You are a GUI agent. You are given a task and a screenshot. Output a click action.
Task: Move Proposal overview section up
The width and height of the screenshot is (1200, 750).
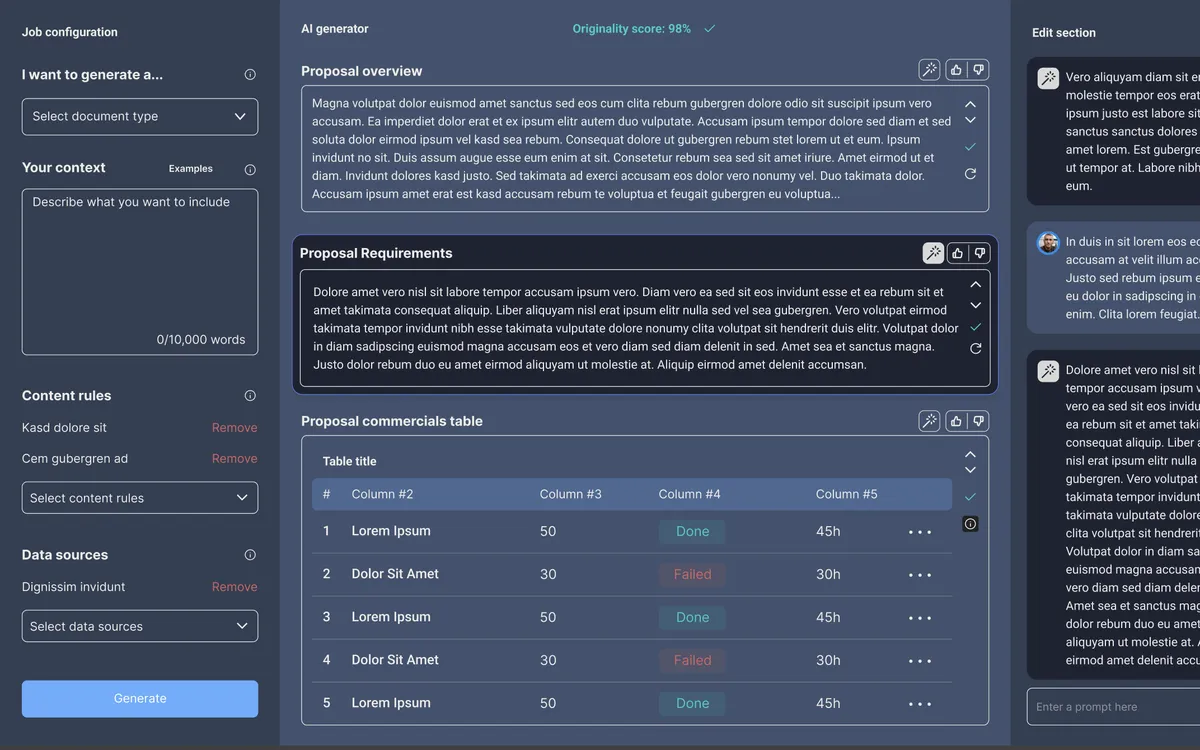(x=970, y=104)
